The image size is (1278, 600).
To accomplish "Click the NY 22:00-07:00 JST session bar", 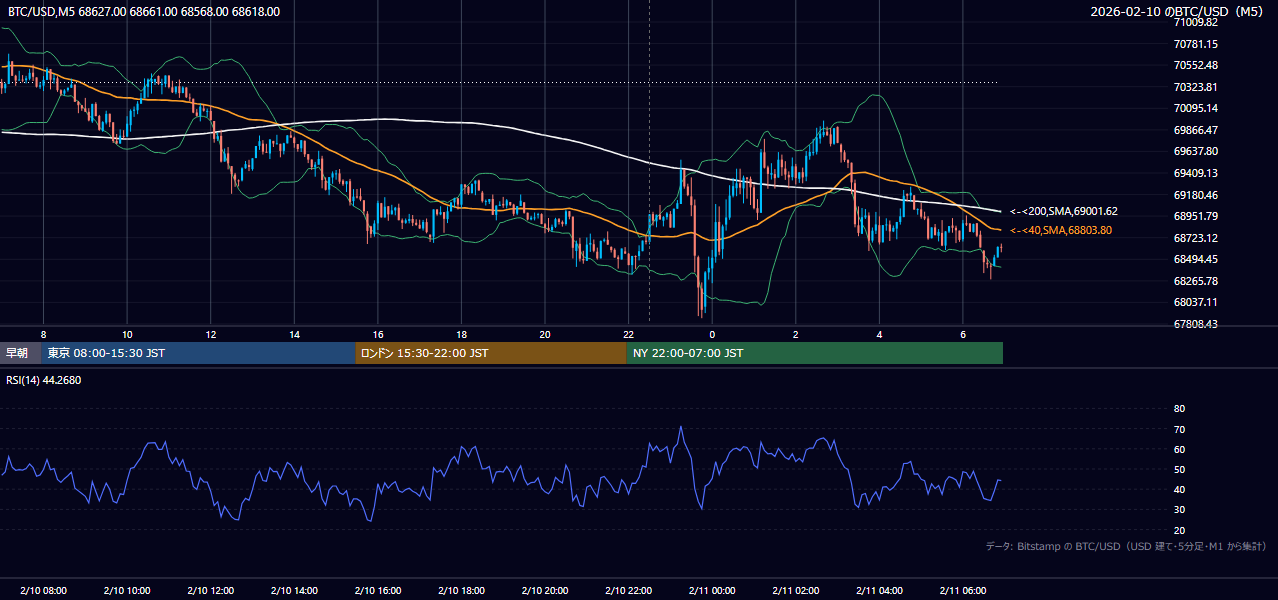I will point(815,353).
